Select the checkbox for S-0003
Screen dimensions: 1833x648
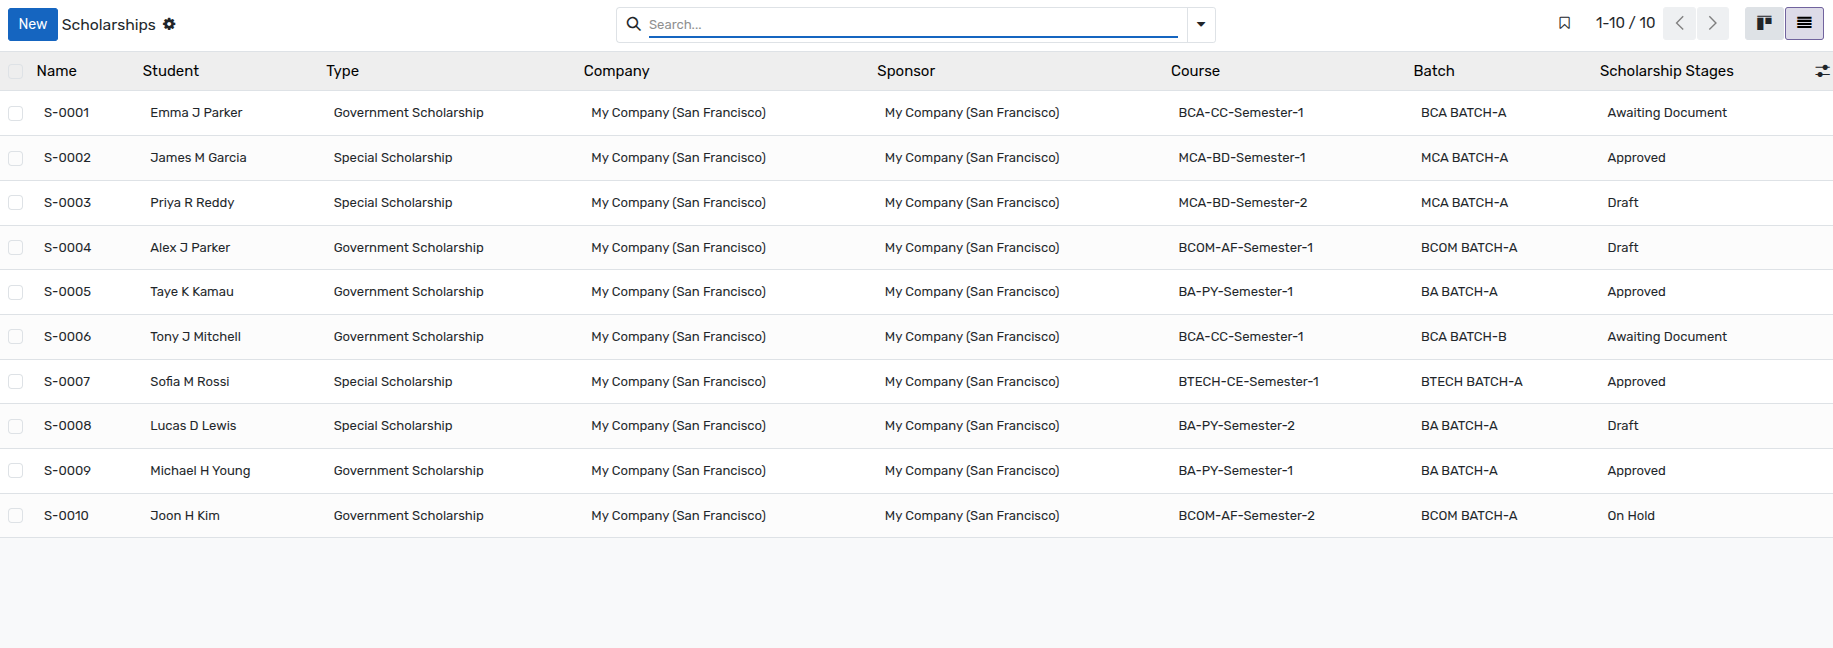(x=15, y=203)
